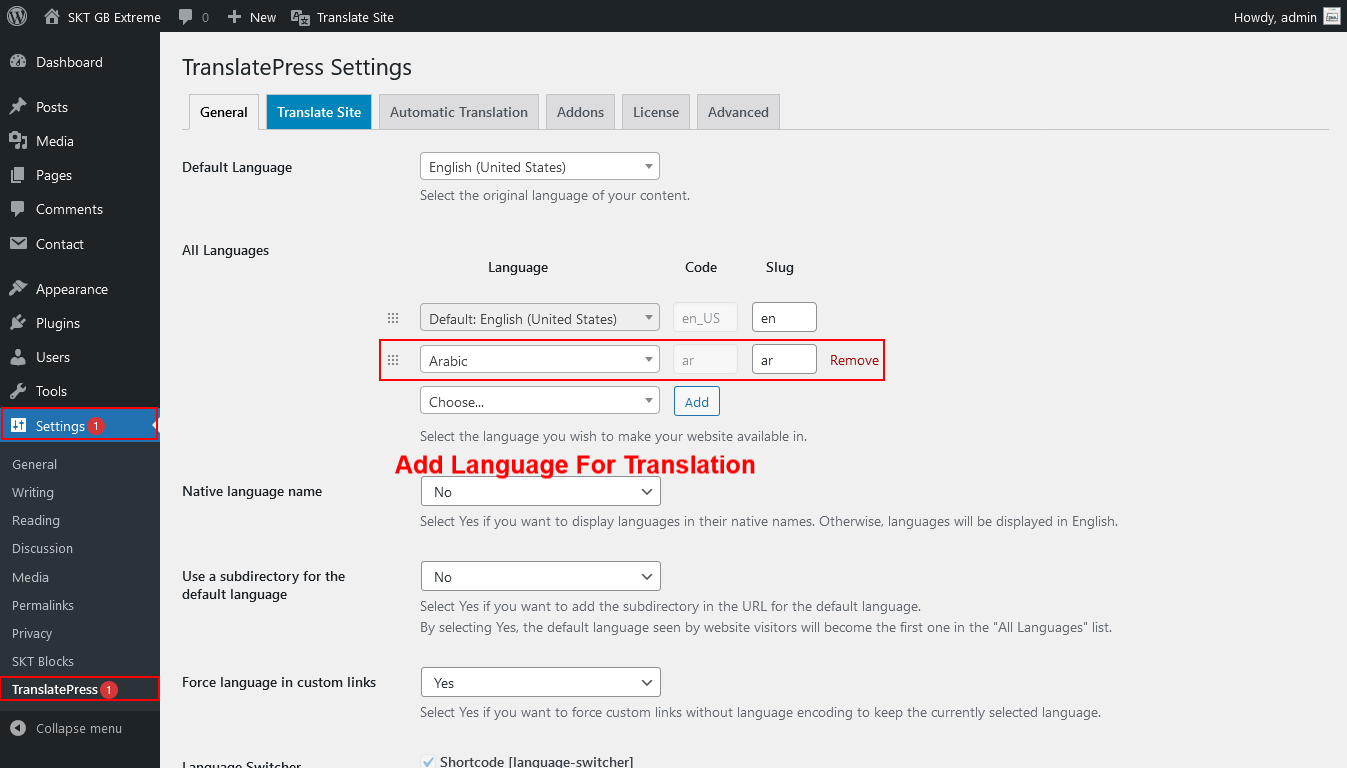Click the ar slug input field
This screenshot has width=1347, height=768.
(784, 359)
